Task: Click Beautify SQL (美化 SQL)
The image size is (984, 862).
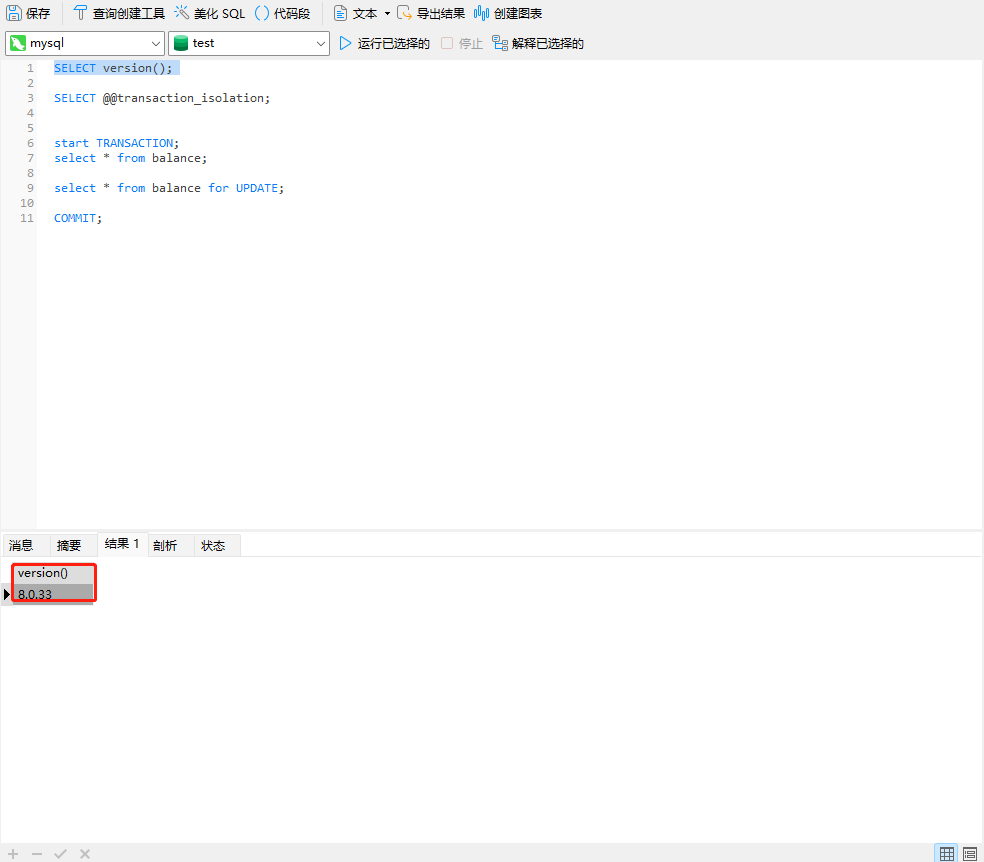Action: [210, 13]
